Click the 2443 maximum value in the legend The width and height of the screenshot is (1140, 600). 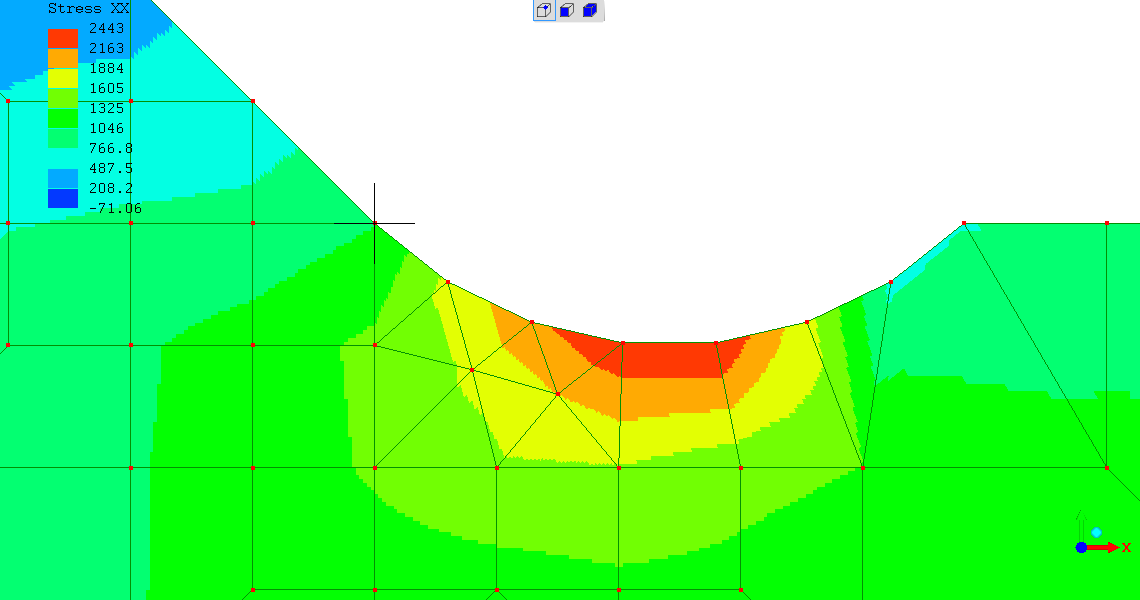pos(106,28)
